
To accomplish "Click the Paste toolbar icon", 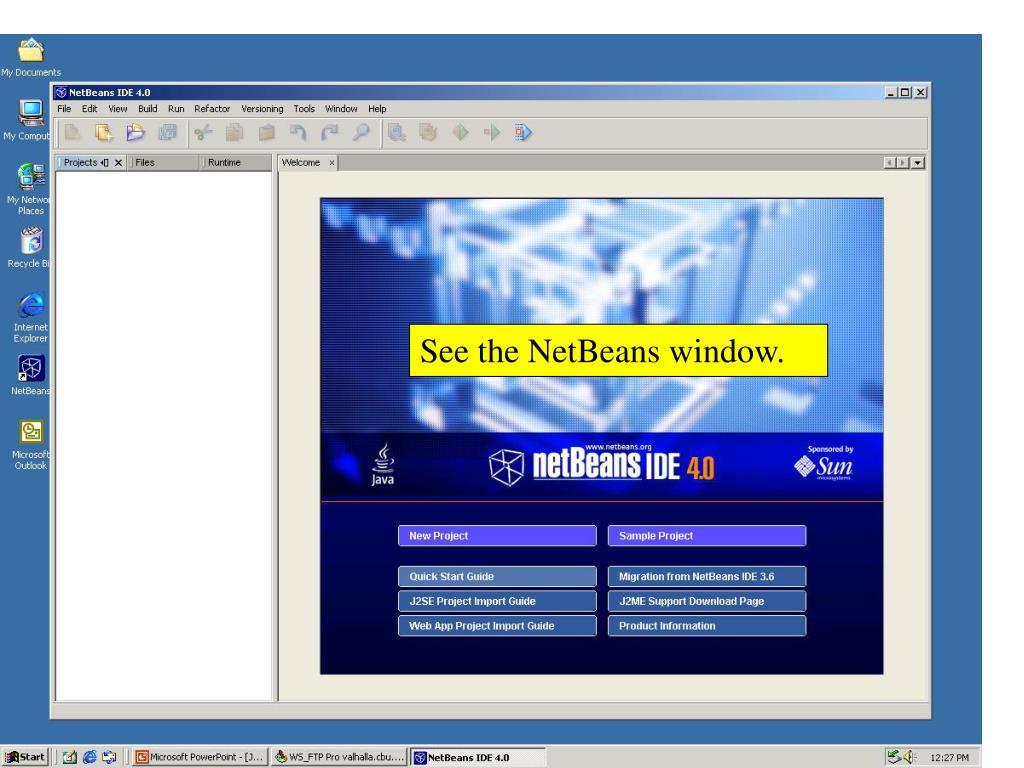I will pos(266,133).
